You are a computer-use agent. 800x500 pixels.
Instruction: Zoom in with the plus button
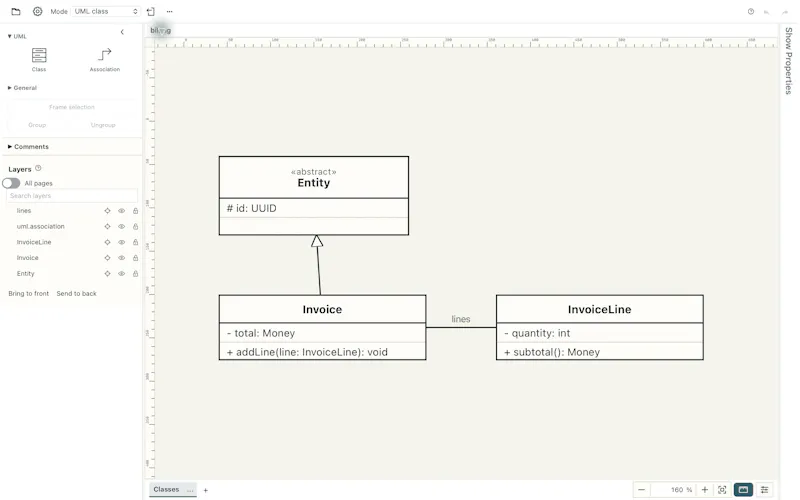pos(705,490)
